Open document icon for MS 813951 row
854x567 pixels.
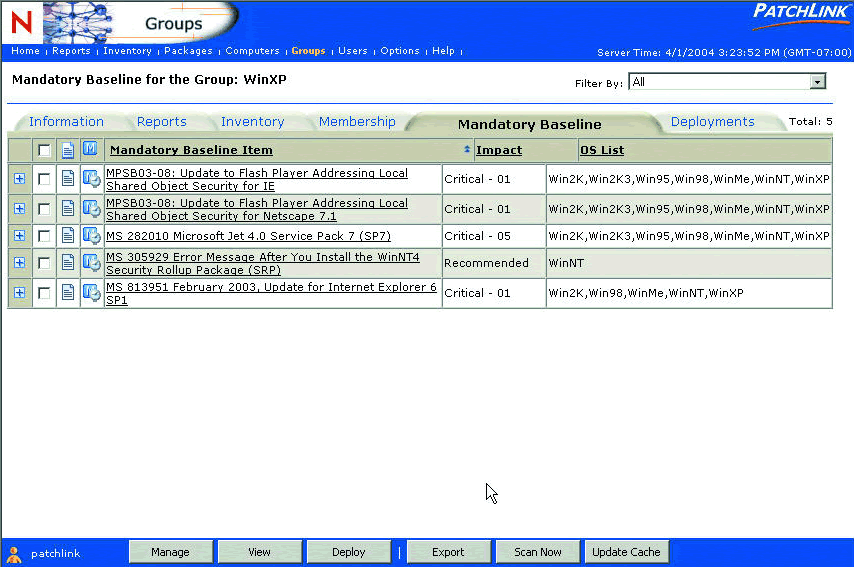pos(68,292)
